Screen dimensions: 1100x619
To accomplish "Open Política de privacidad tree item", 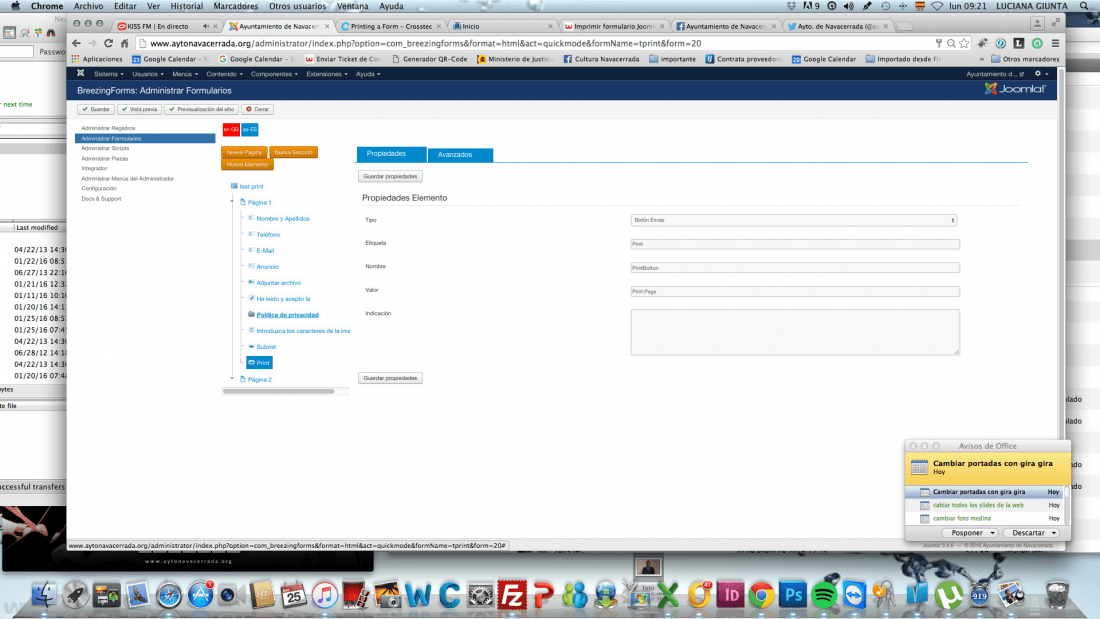I will (287, 315).
